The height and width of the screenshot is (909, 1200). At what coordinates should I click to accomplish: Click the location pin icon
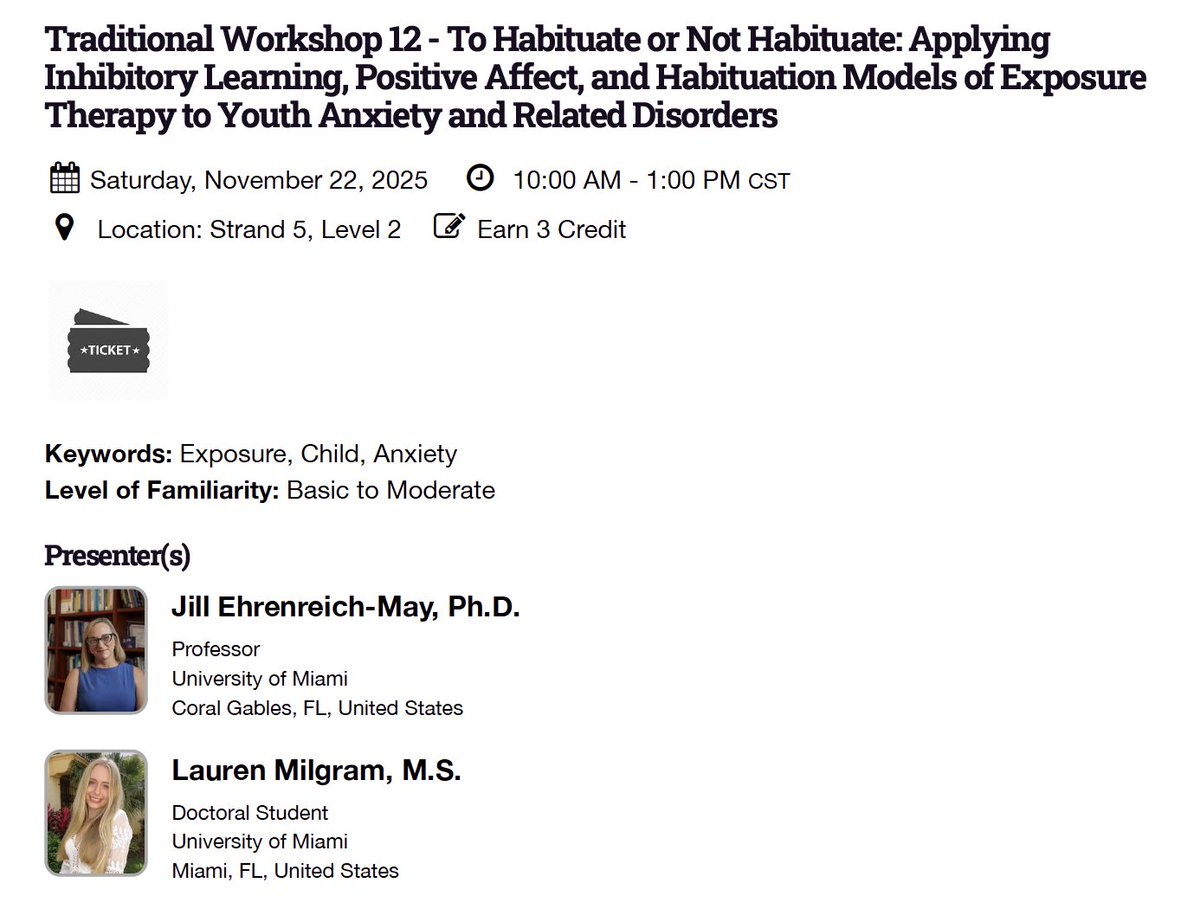click(64, 229)
